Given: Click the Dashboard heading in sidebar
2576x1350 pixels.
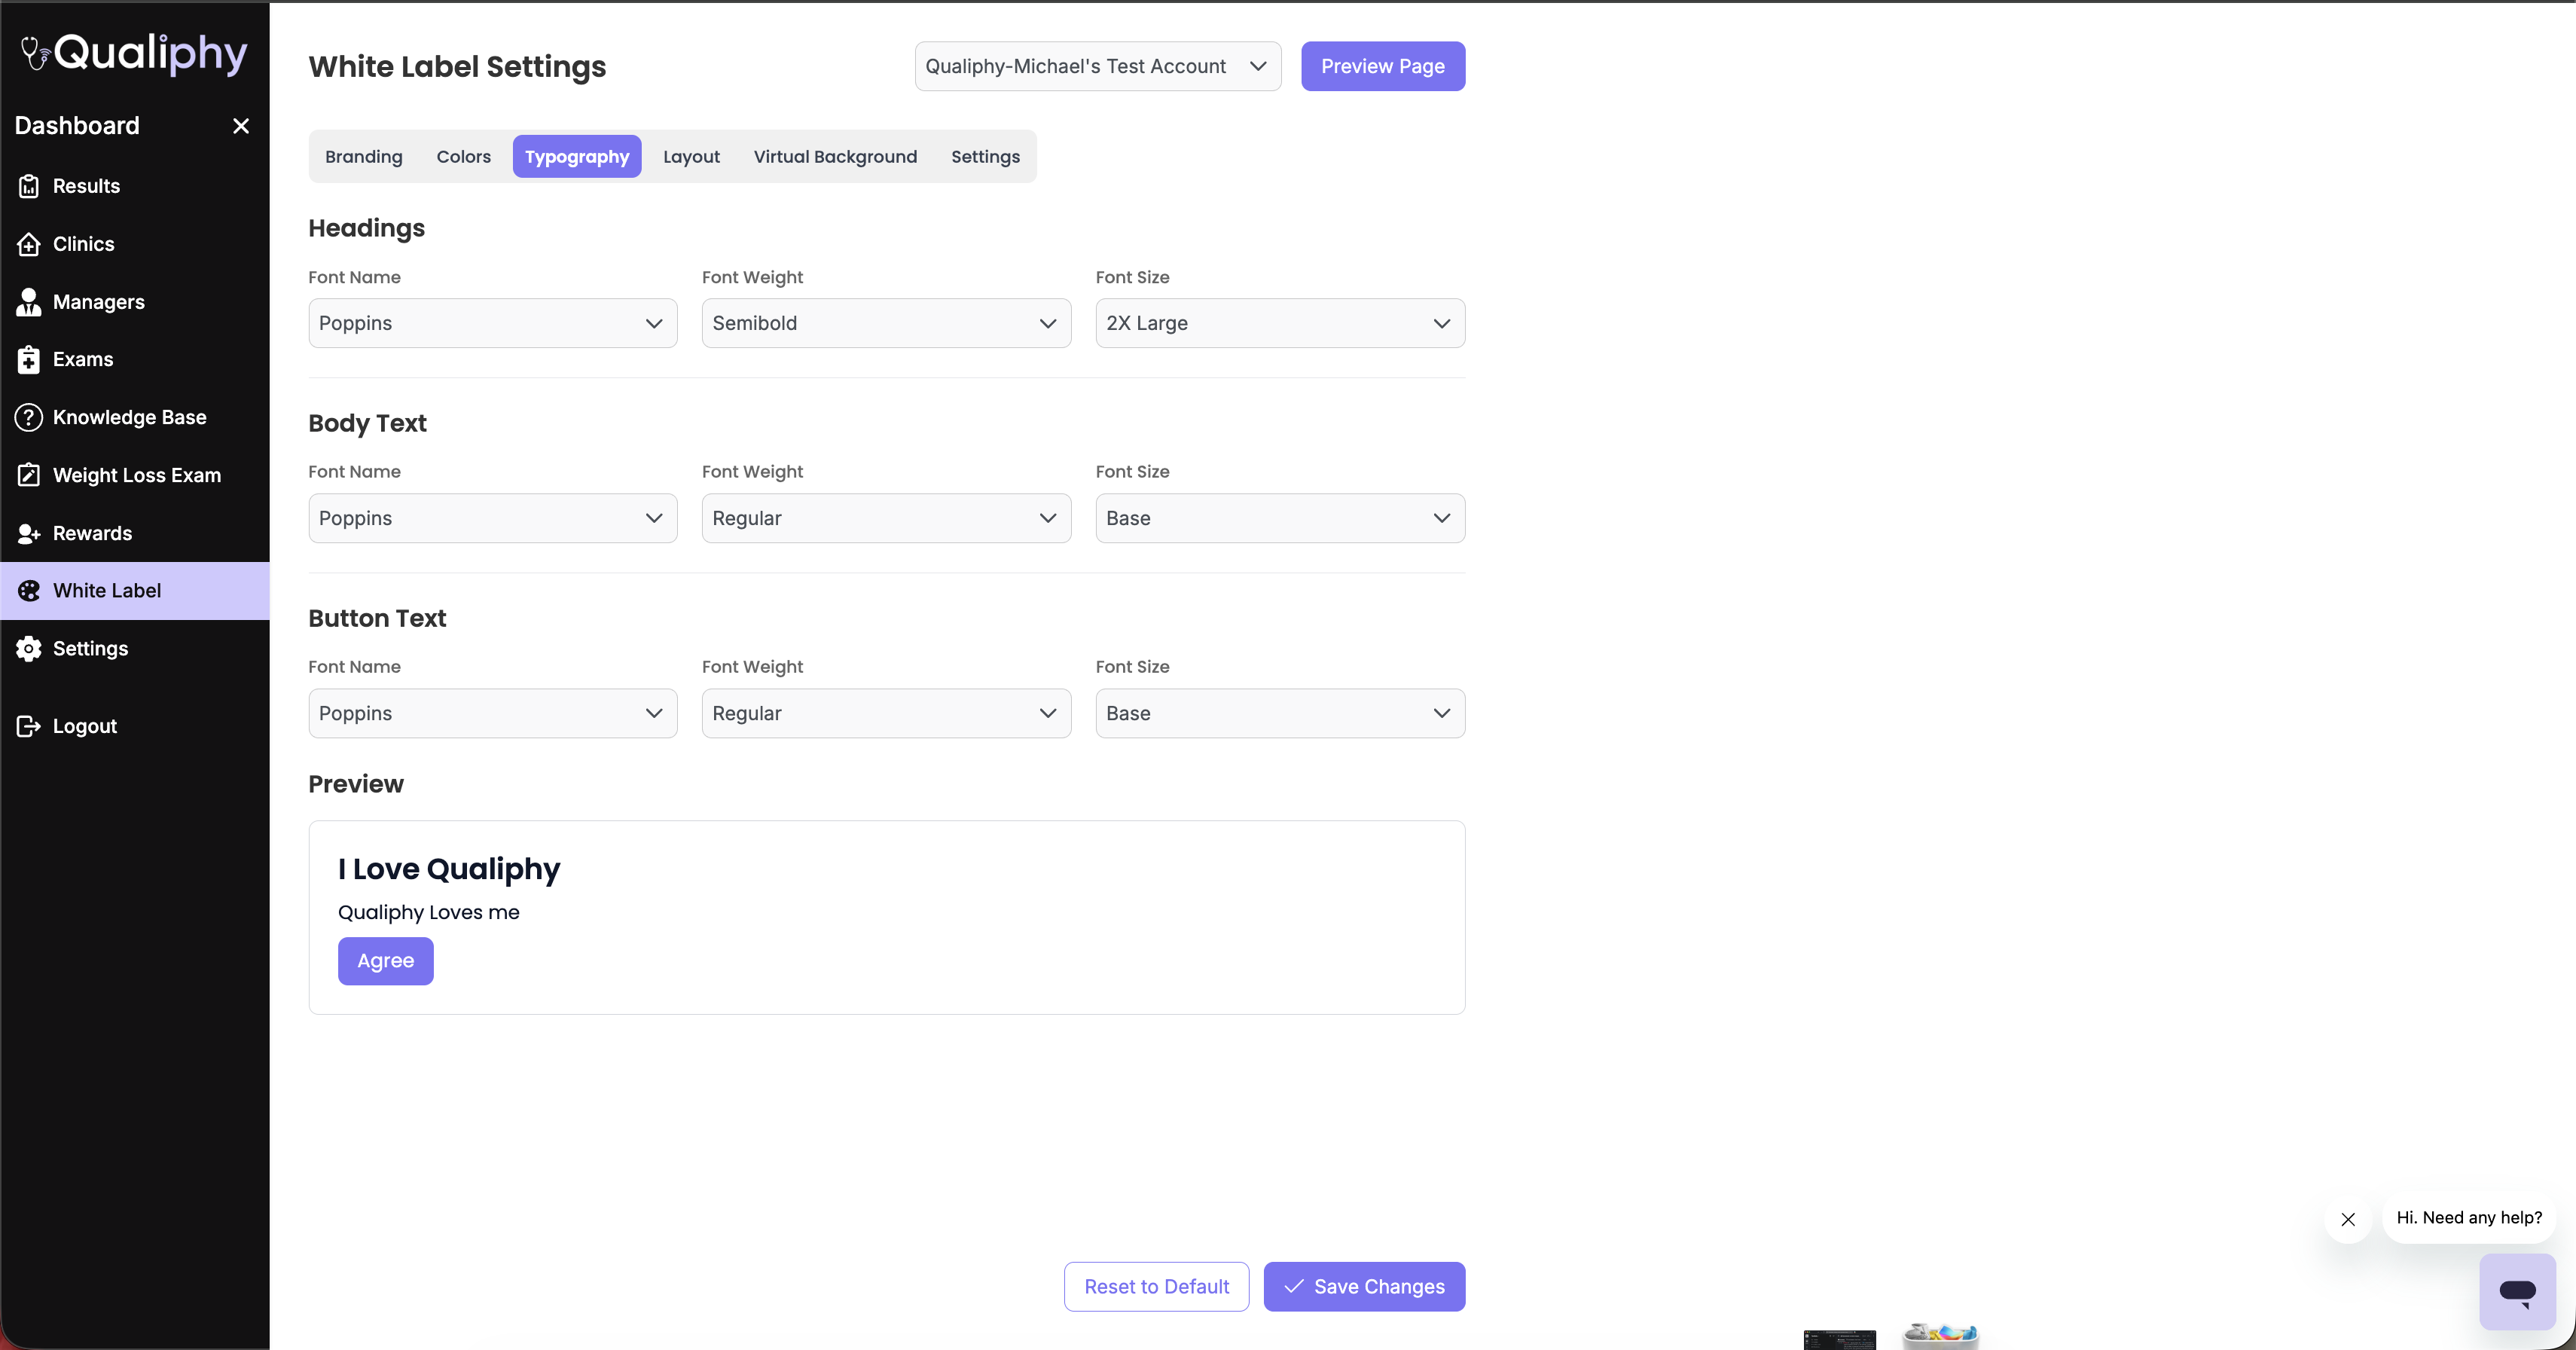Looking at the screenshot, I should click(x=77, y=126).
